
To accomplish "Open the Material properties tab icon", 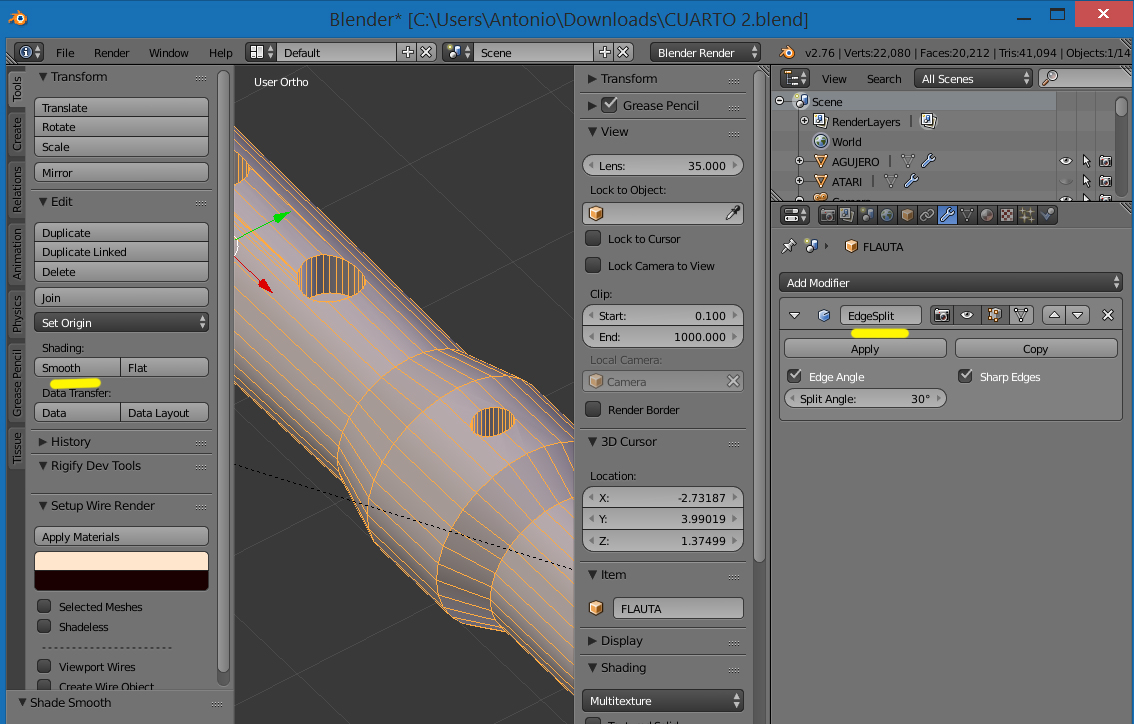I will click(x=987, y=215).
